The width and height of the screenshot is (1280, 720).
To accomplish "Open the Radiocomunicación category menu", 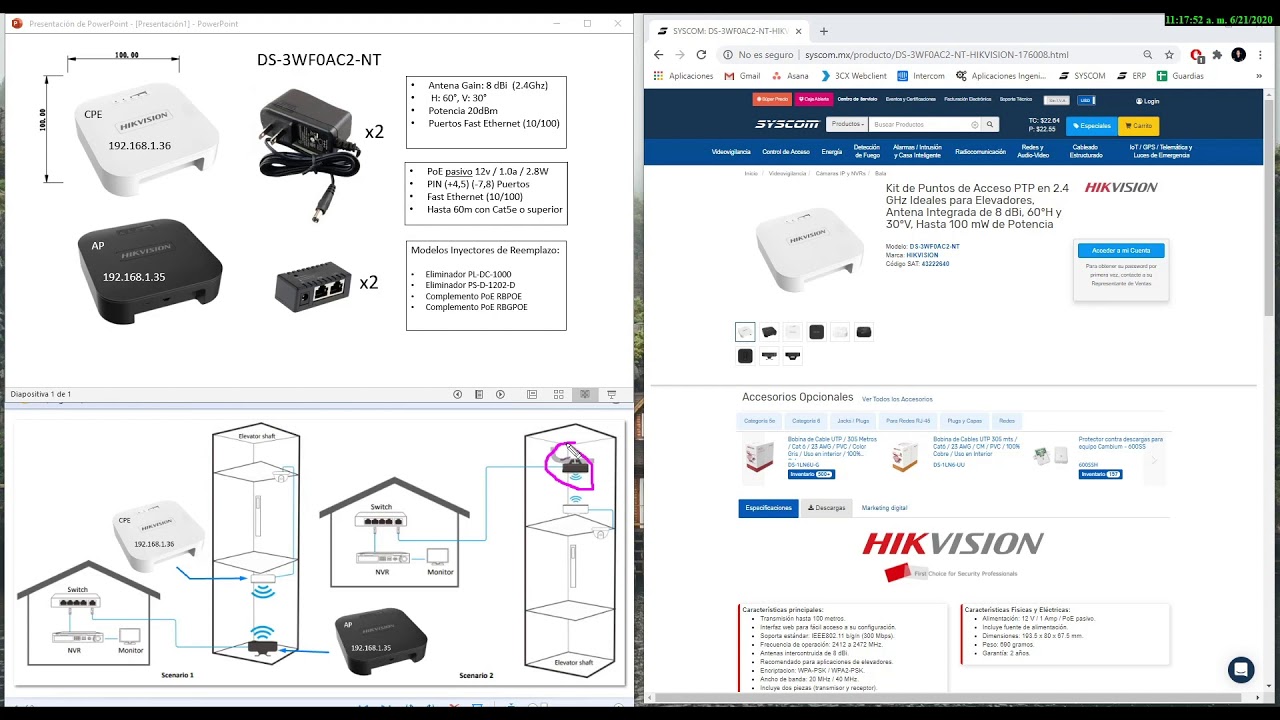I will pyautogui.click(x=981, y=151).
